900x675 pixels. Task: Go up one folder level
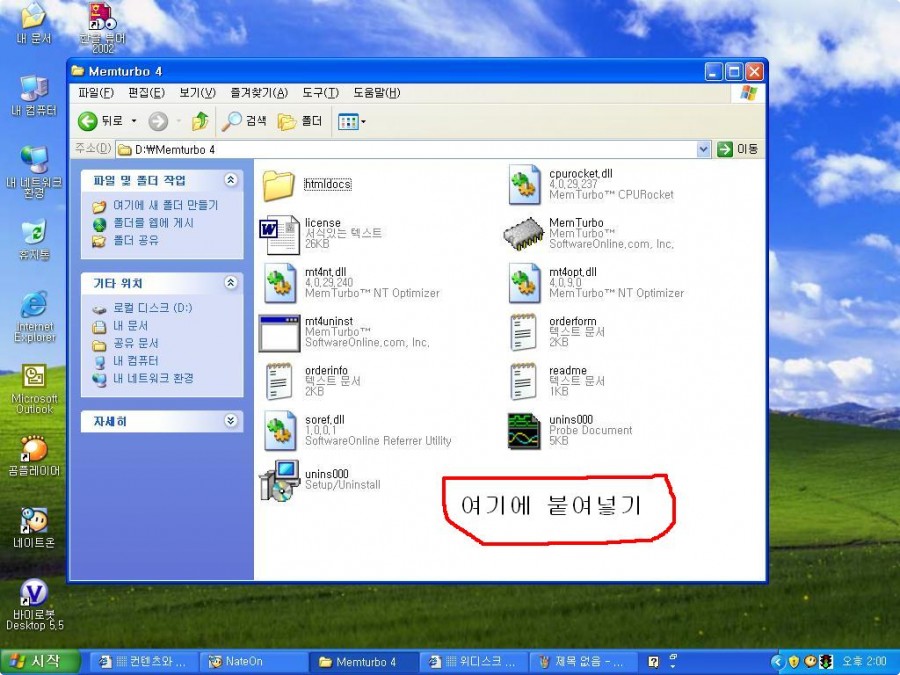click(200, 121)
